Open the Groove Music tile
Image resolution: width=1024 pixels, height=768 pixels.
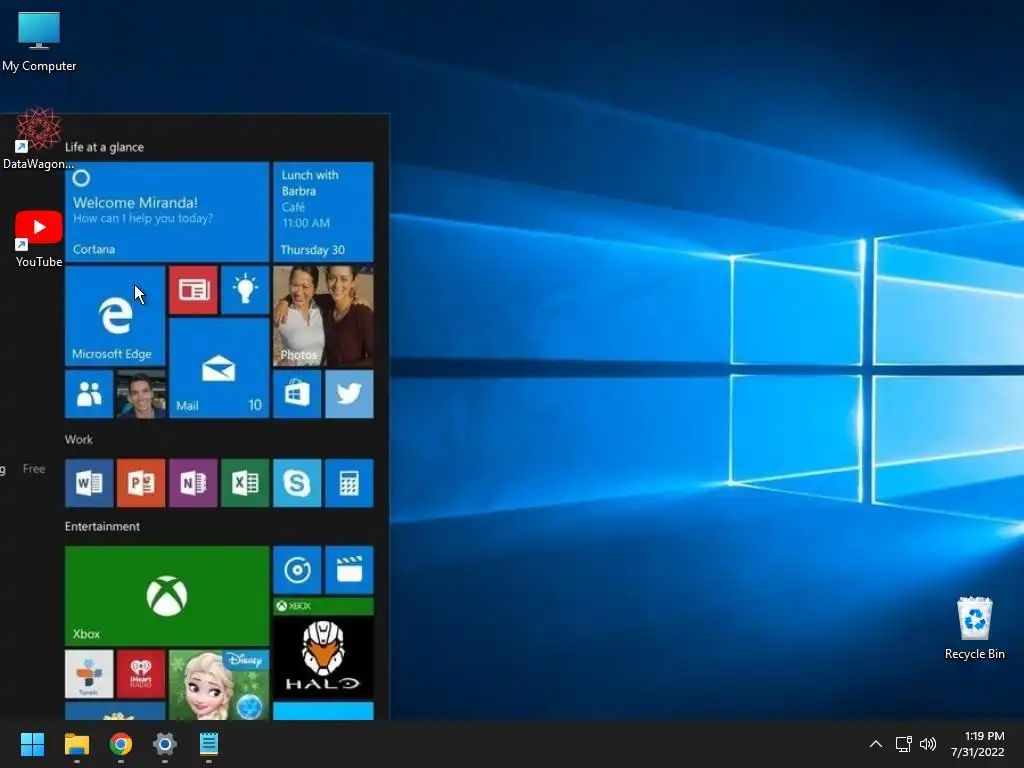pos(297,570)
